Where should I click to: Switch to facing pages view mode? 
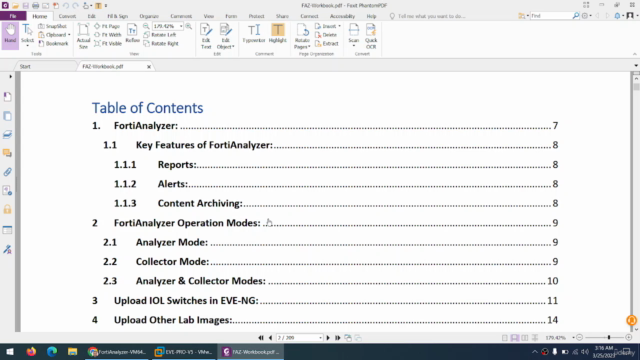(x=525, y=338)
